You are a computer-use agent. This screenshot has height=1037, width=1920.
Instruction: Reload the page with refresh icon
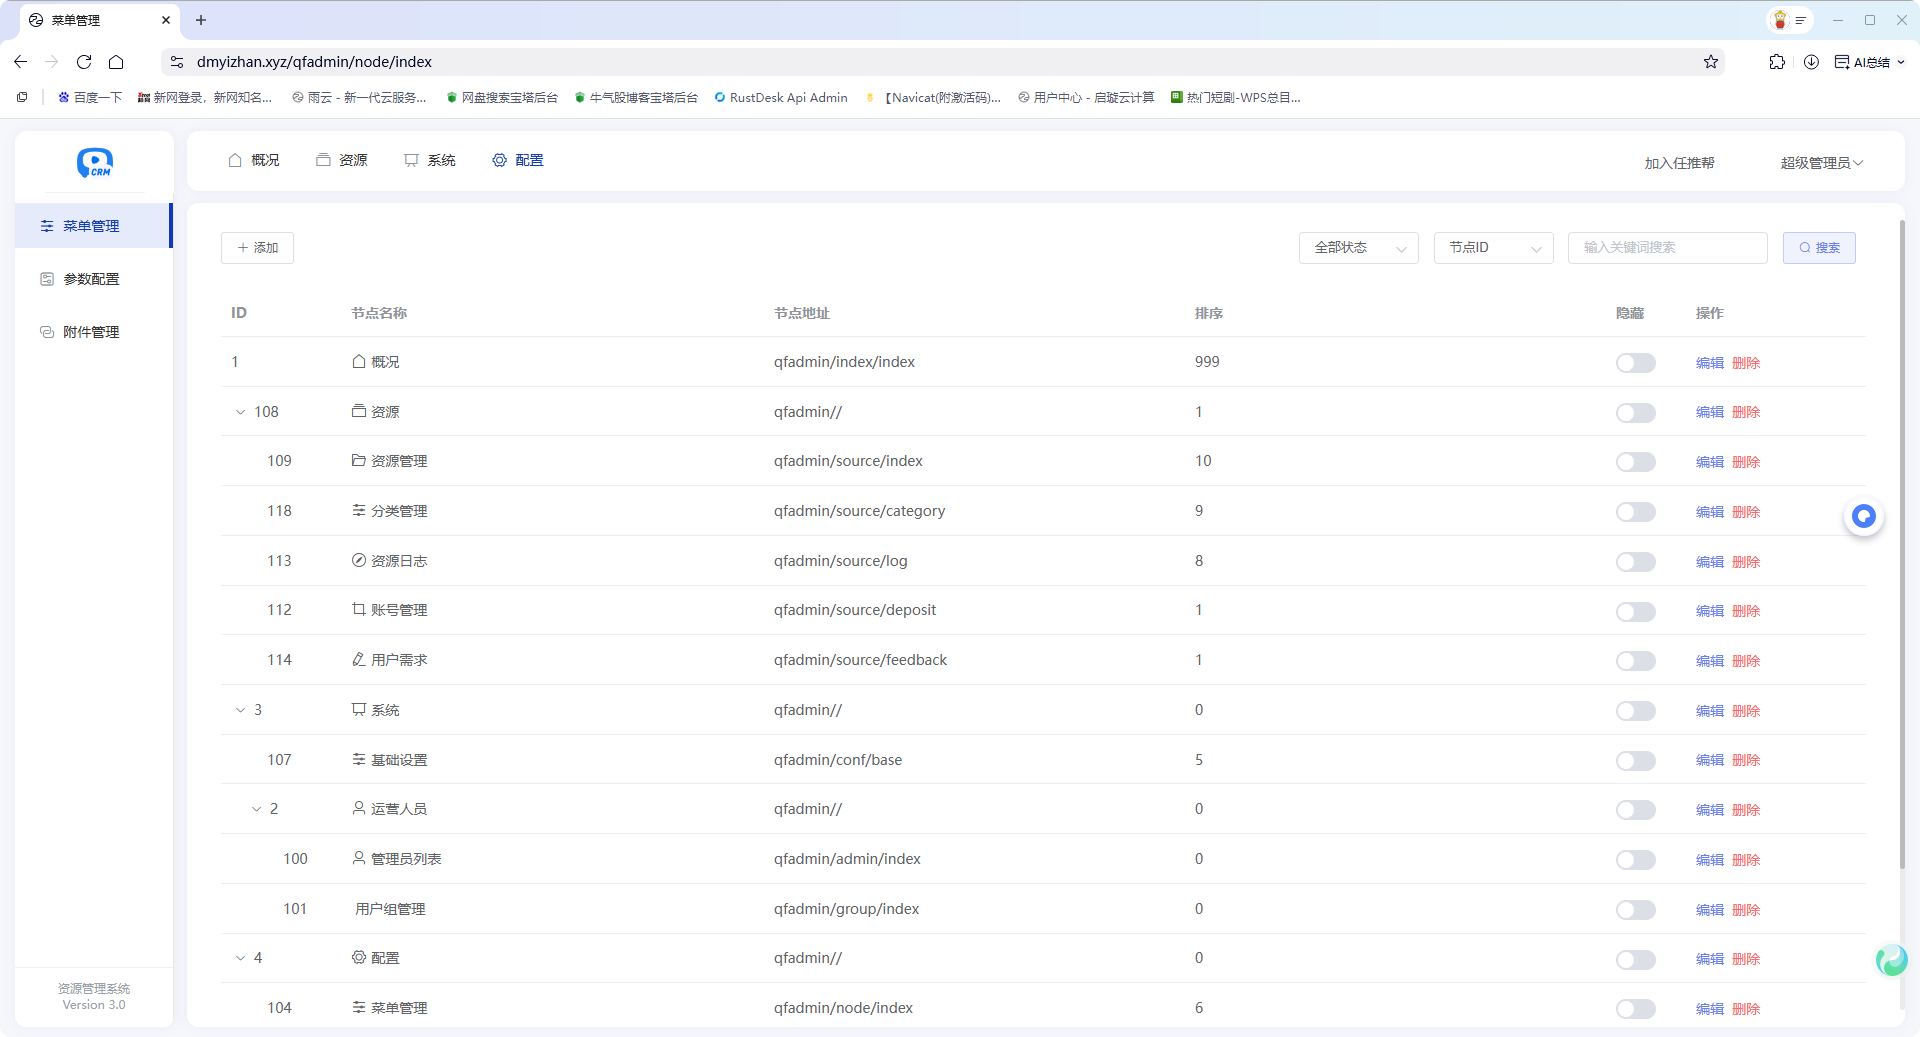[x=84, y=62]
